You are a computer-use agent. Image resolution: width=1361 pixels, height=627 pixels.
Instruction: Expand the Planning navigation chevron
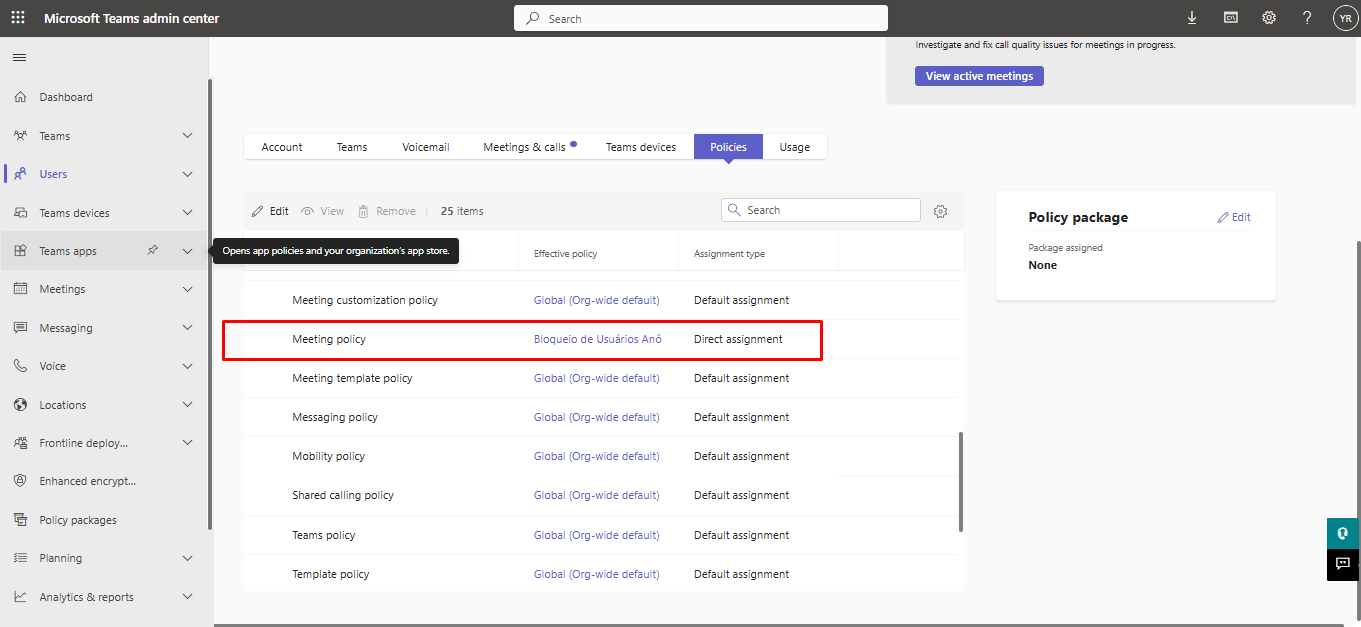187,558
